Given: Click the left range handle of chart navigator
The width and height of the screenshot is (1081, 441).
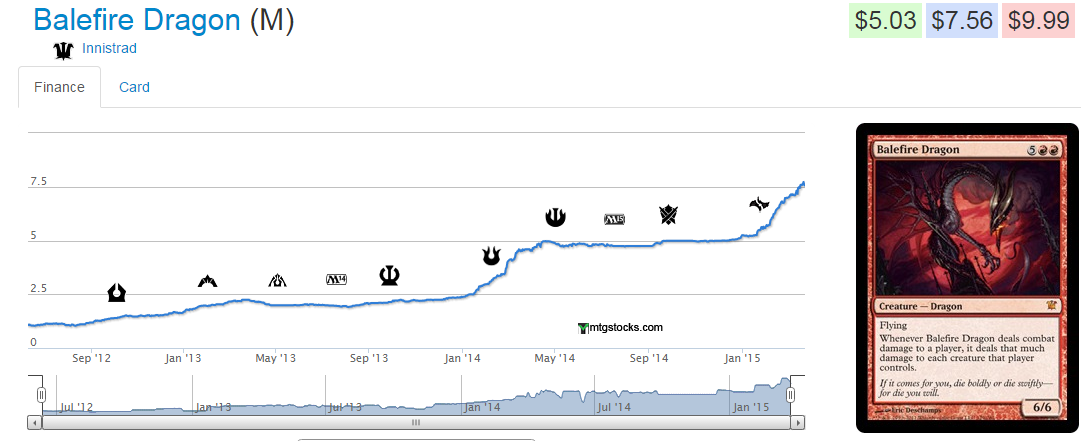Looking at the screenshot, I should click(x=41, y=395).
